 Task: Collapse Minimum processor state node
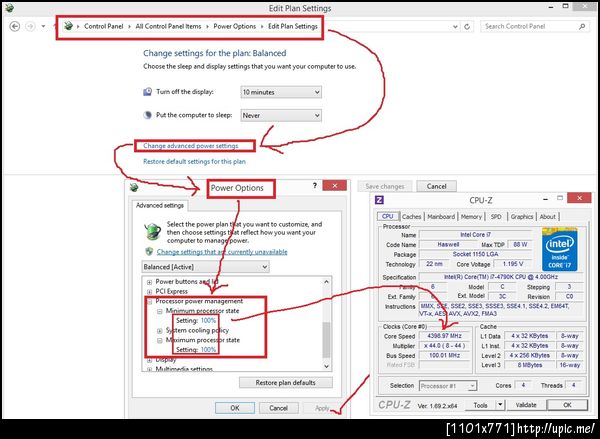tap(160, 312)
